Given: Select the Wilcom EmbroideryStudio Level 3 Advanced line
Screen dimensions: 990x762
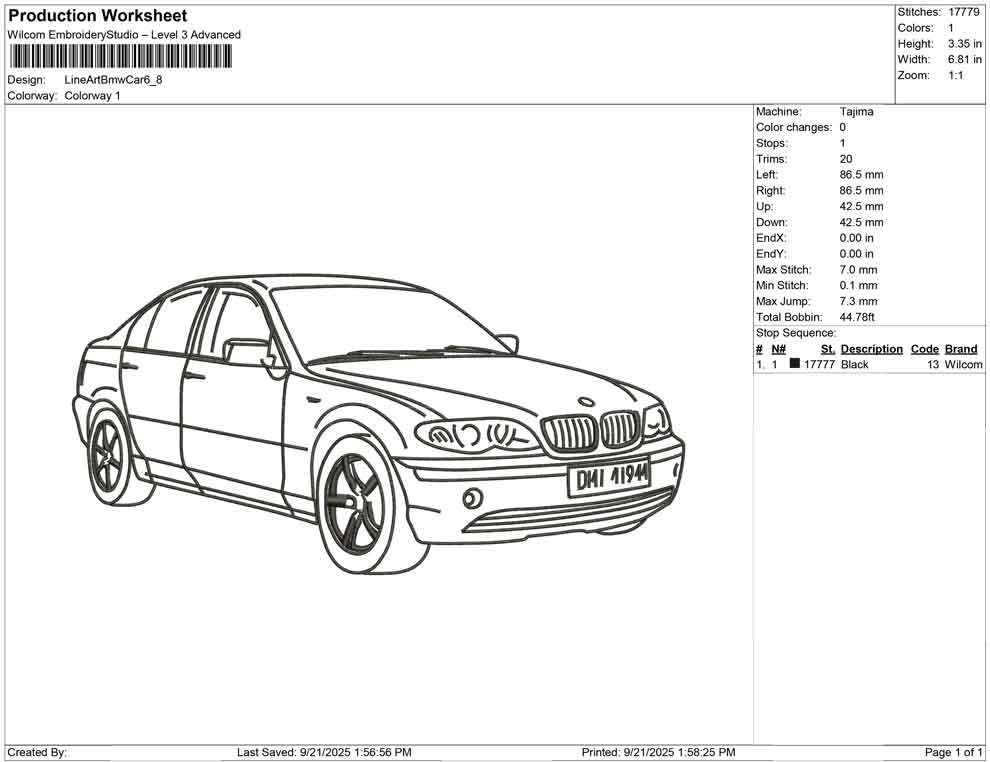Looking at the screenshot, I should pyautogui.click(x=124, y=35).
